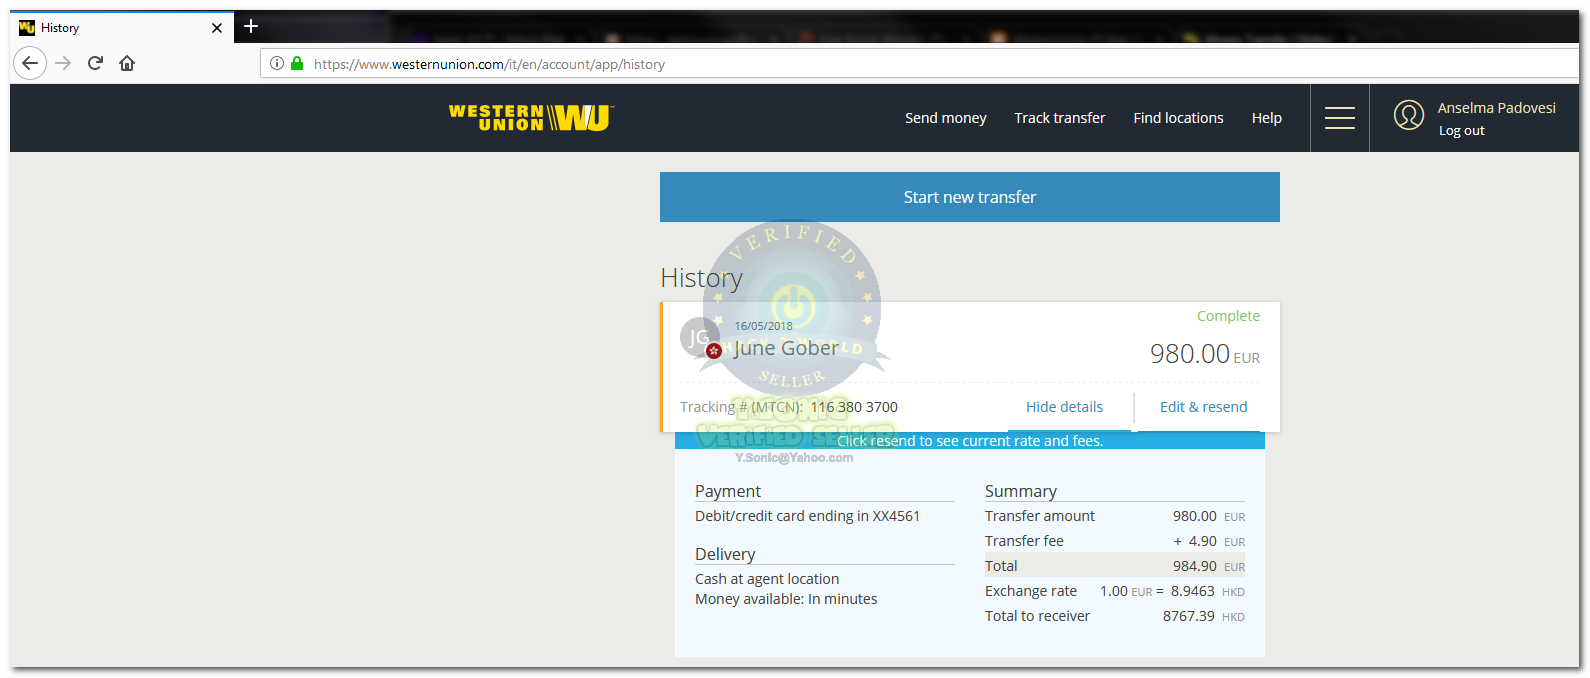Viewport: 1590px width, 678px height.
Task: Click the resend rate and fees banner
Action: (970, 441)
